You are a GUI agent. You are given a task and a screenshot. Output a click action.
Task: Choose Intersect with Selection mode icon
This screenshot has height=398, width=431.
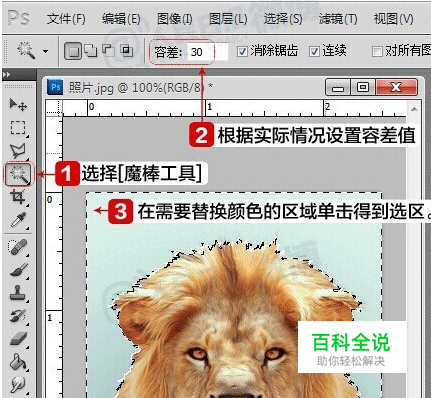[x=126, y=51]
